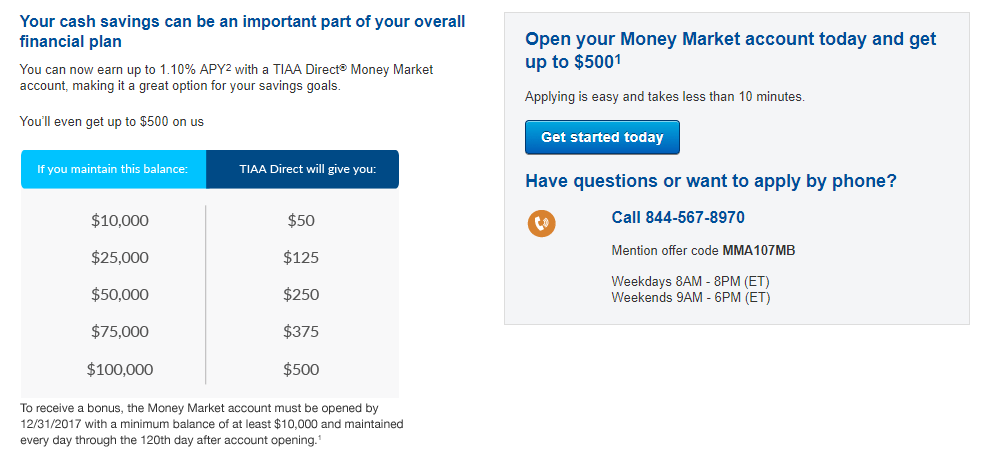
Task: Click the orange phone icon
Action: (541, 223)
